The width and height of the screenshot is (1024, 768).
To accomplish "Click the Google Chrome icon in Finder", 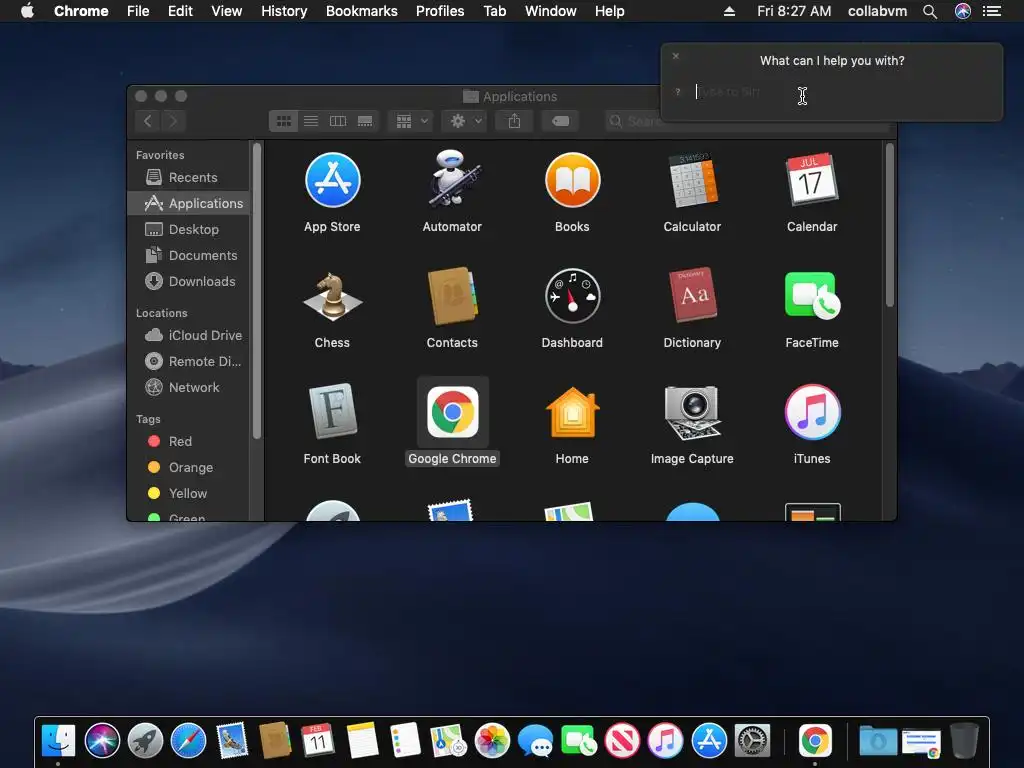I will tap(452, 412).
